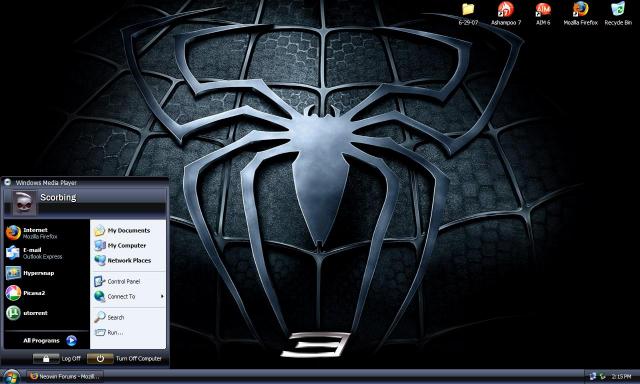Open the Recycle Bin on desktop
Viewport: 640px width, 384px height.
pos(618,13)
